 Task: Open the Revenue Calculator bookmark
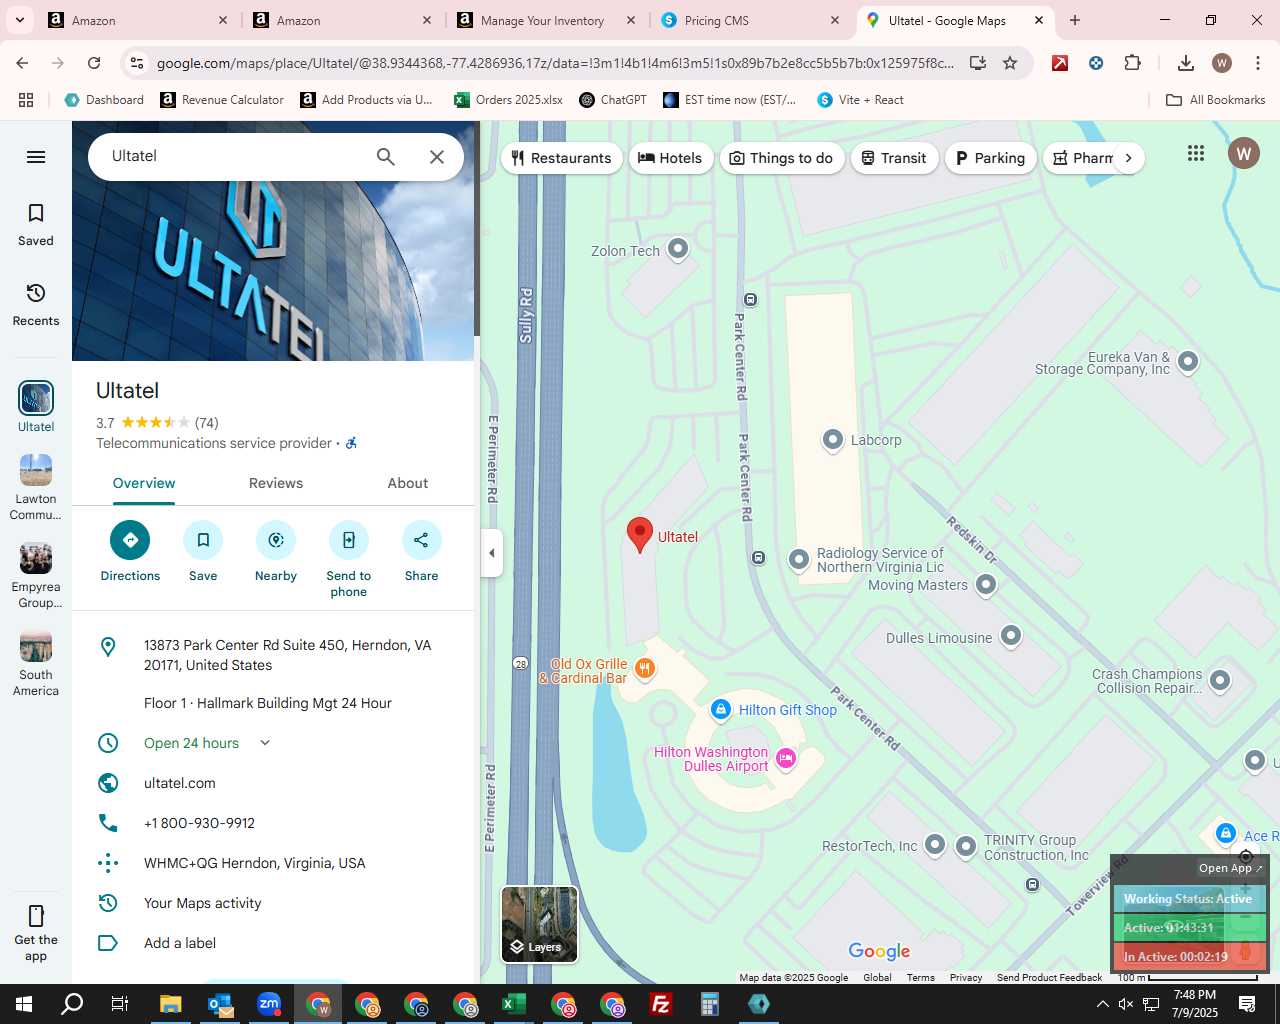tap(222, 100)
